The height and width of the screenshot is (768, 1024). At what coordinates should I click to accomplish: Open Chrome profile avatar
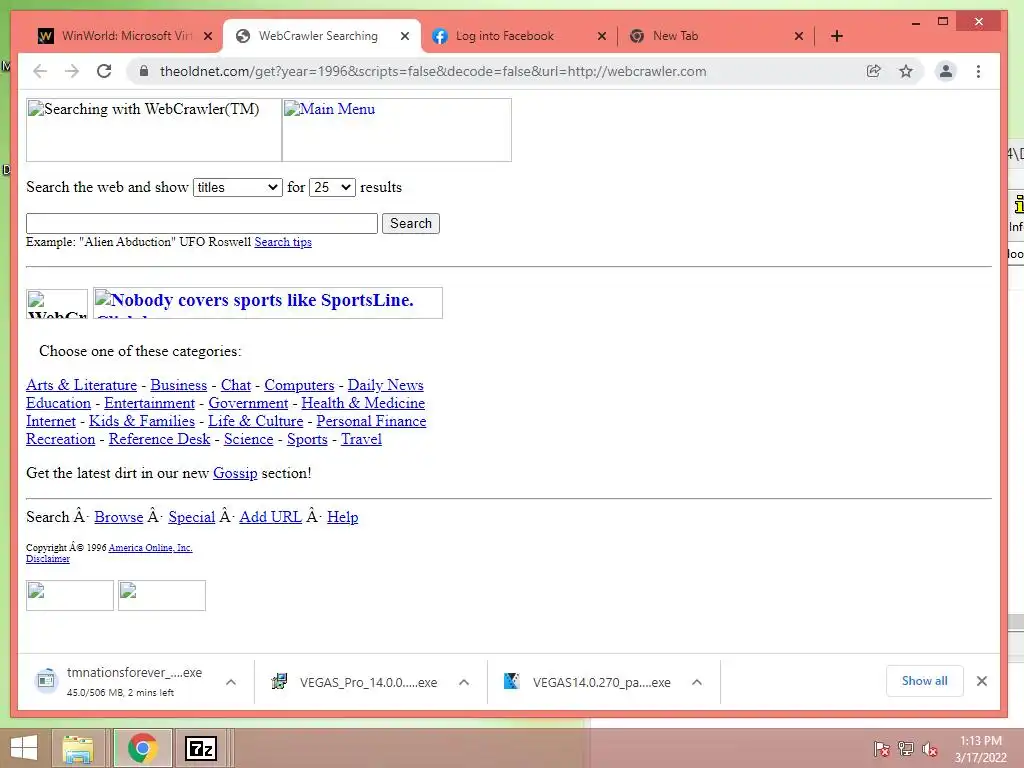945,71
